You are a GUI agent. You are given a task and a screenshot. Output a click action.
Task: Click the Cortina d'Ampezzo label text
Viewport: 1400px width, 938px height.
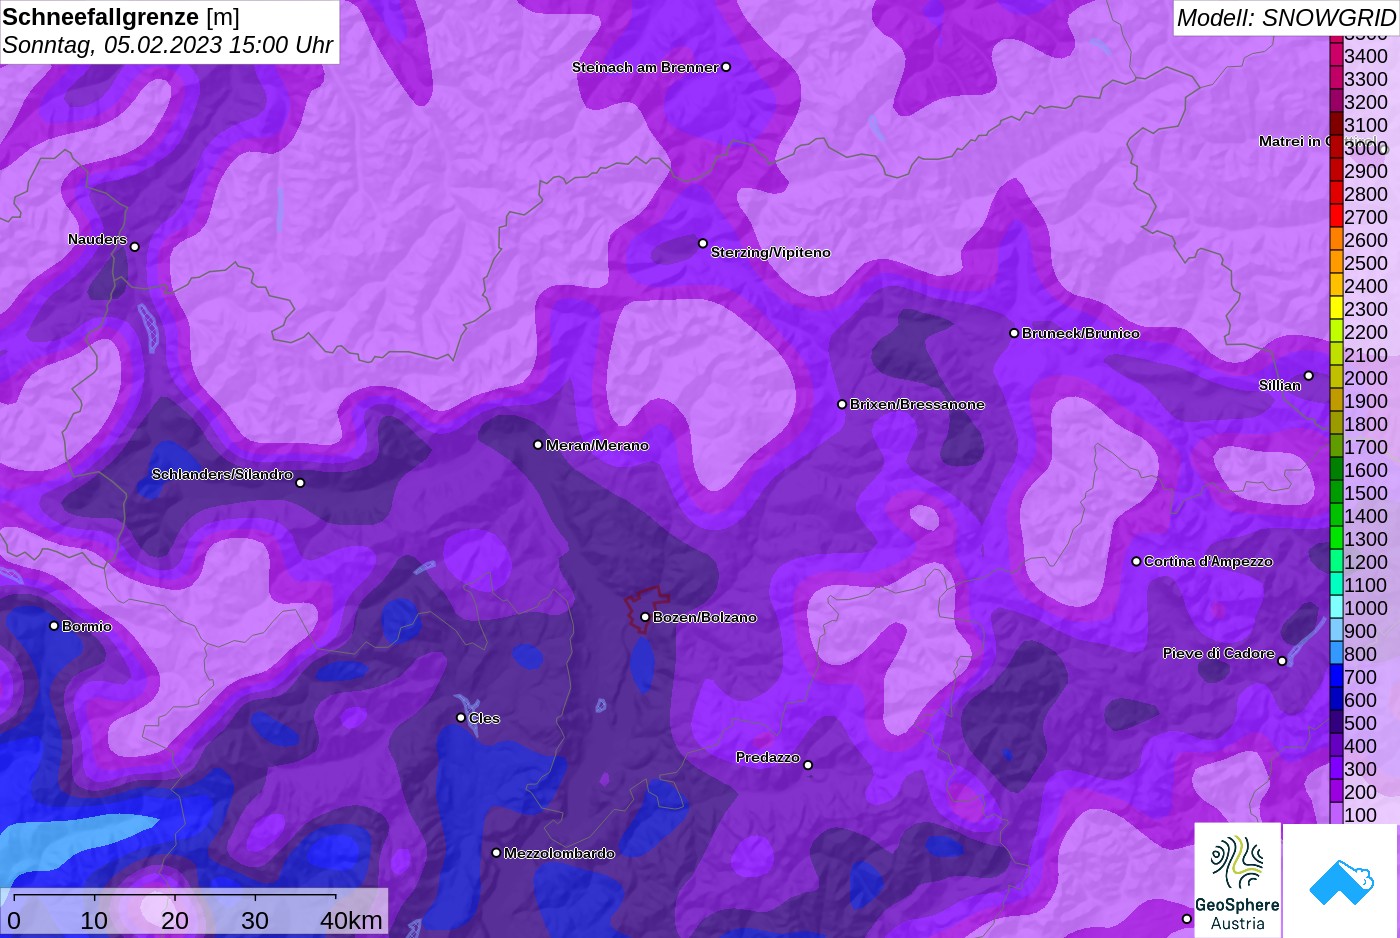click(x=1208, y=561)
